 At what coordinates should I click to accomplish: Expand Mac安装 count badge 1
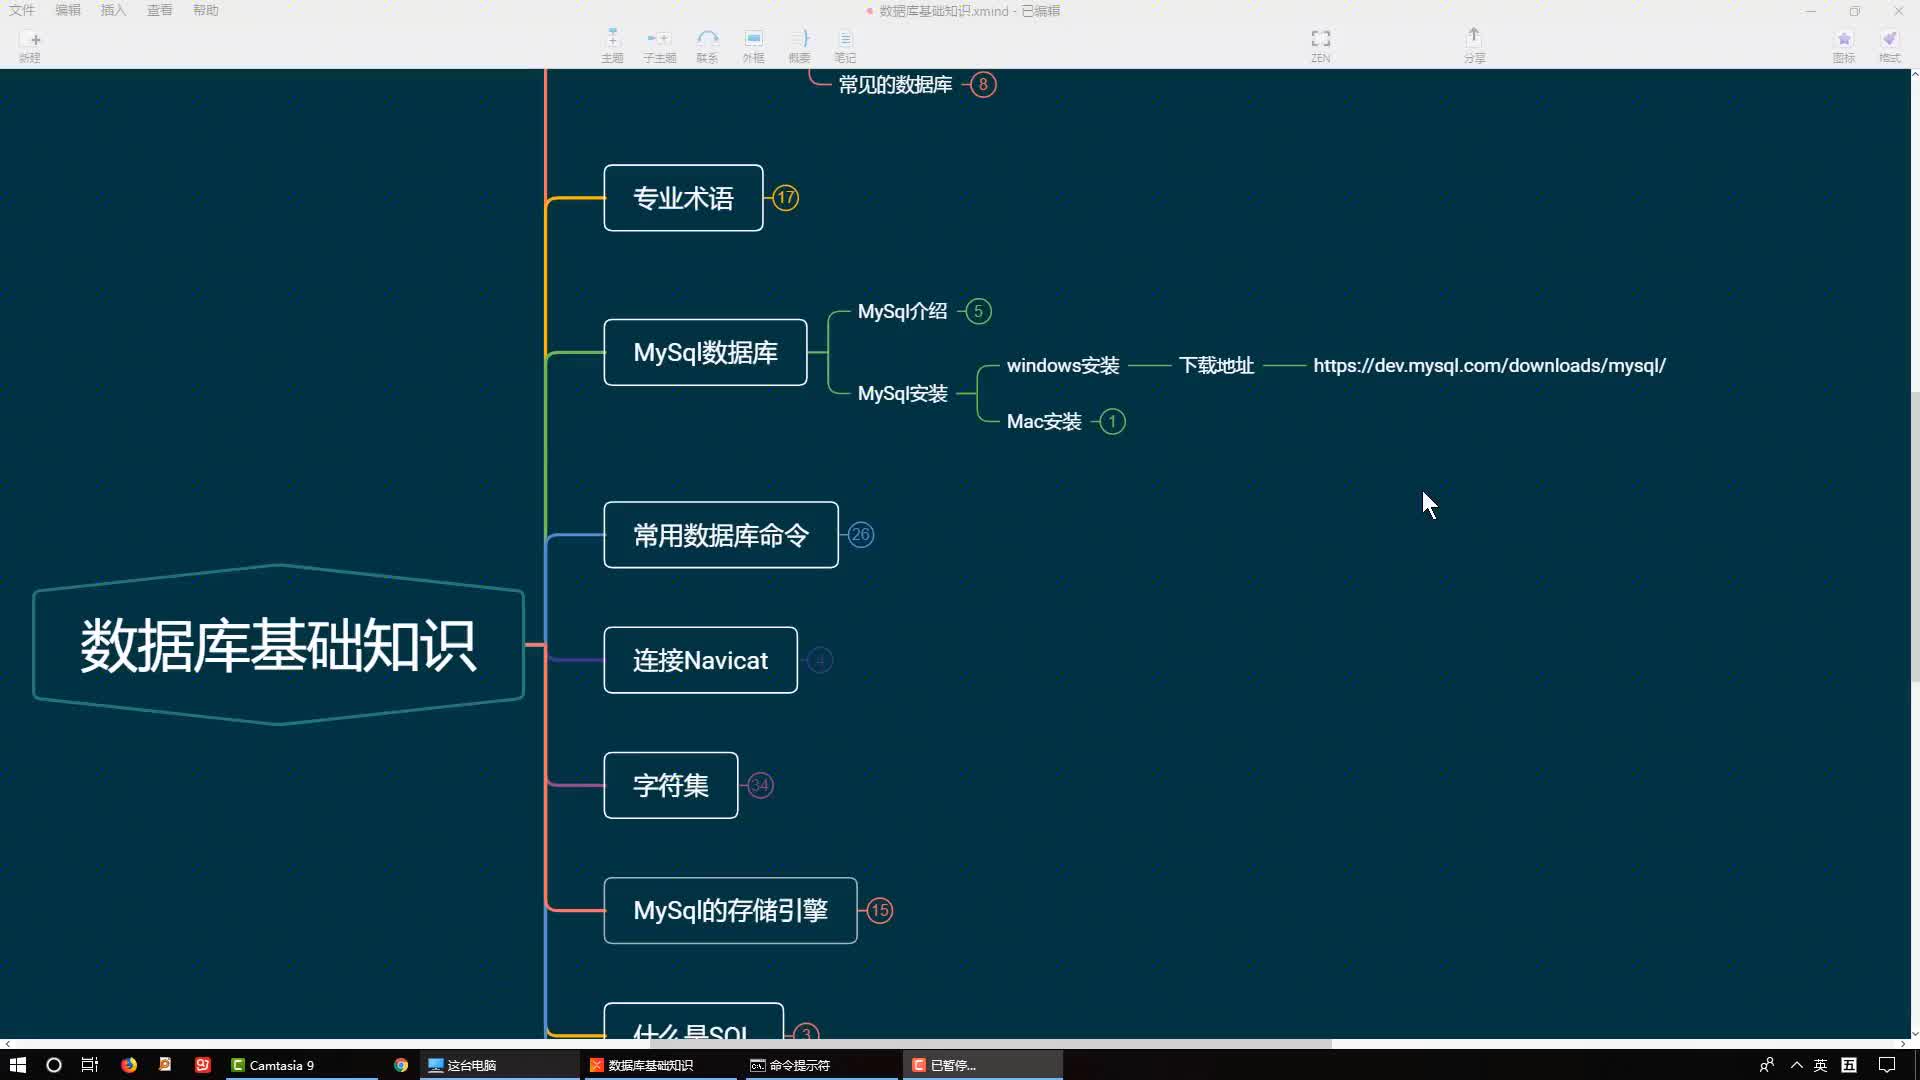(1112, 421)
